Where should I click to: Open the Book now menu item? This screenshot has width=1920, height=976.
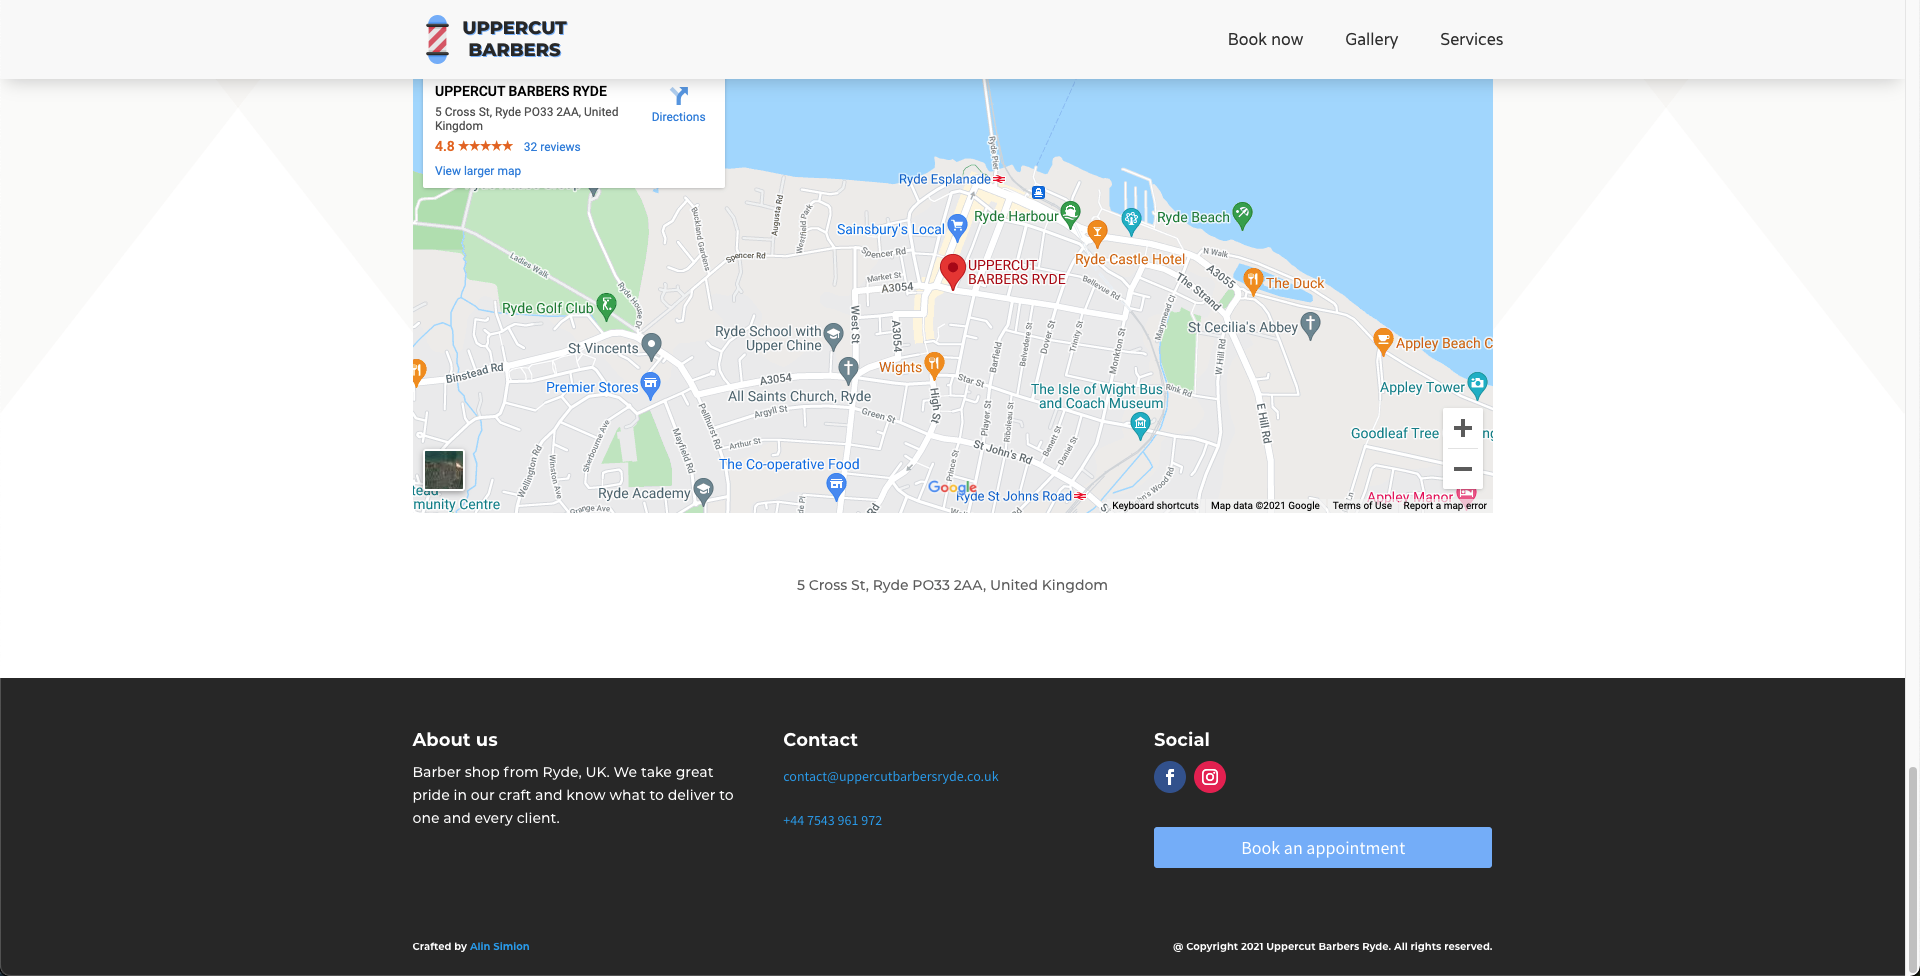[x=1265, y=39]
